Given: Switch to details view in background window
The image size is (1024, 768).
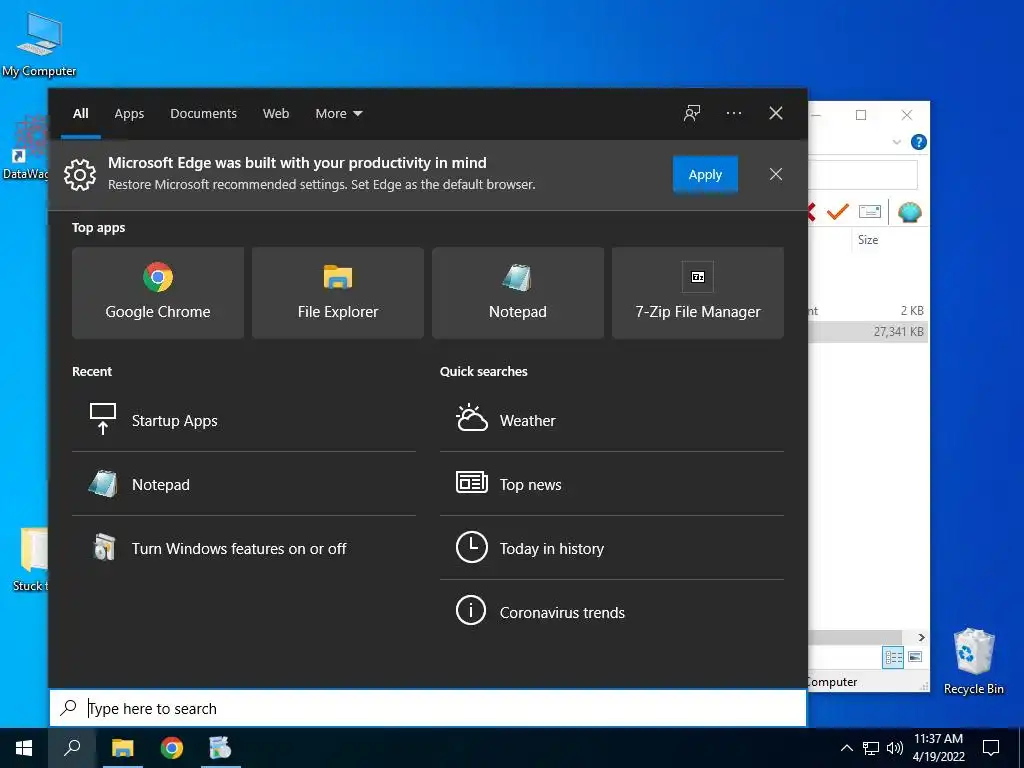Looking at the screenshot, I should point(893,657).
